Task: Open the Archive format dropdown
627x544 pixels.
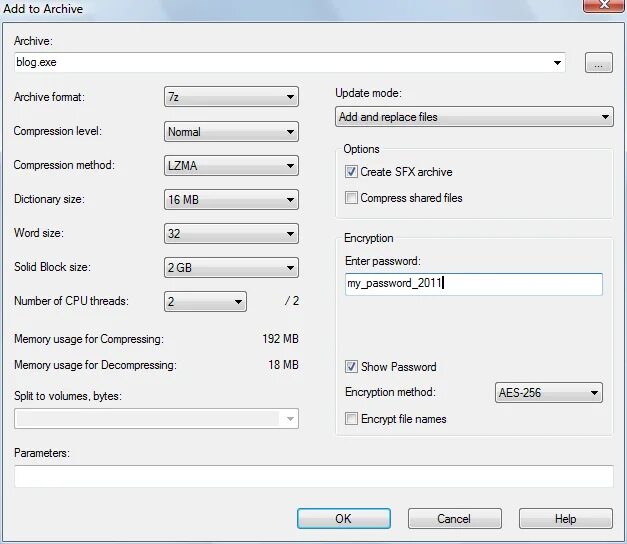Action: point(231,97)
